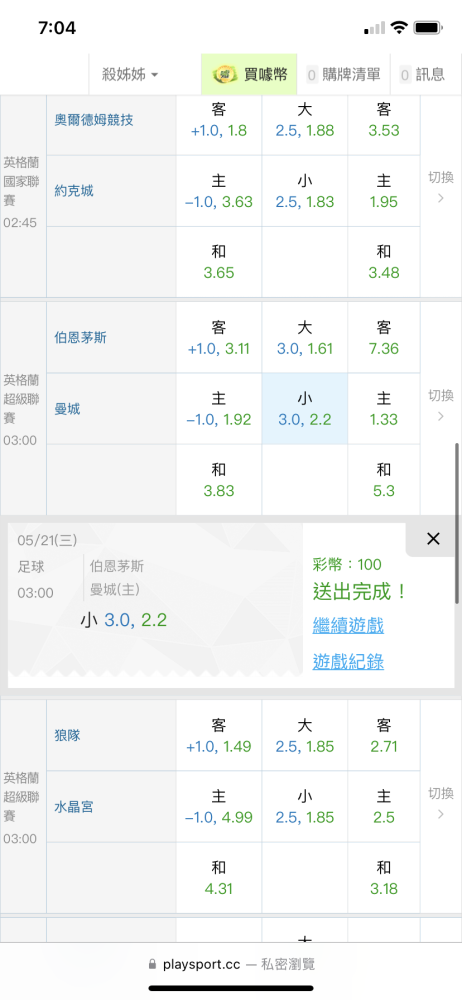Open the 水晶宮 team link

(74, 807)
